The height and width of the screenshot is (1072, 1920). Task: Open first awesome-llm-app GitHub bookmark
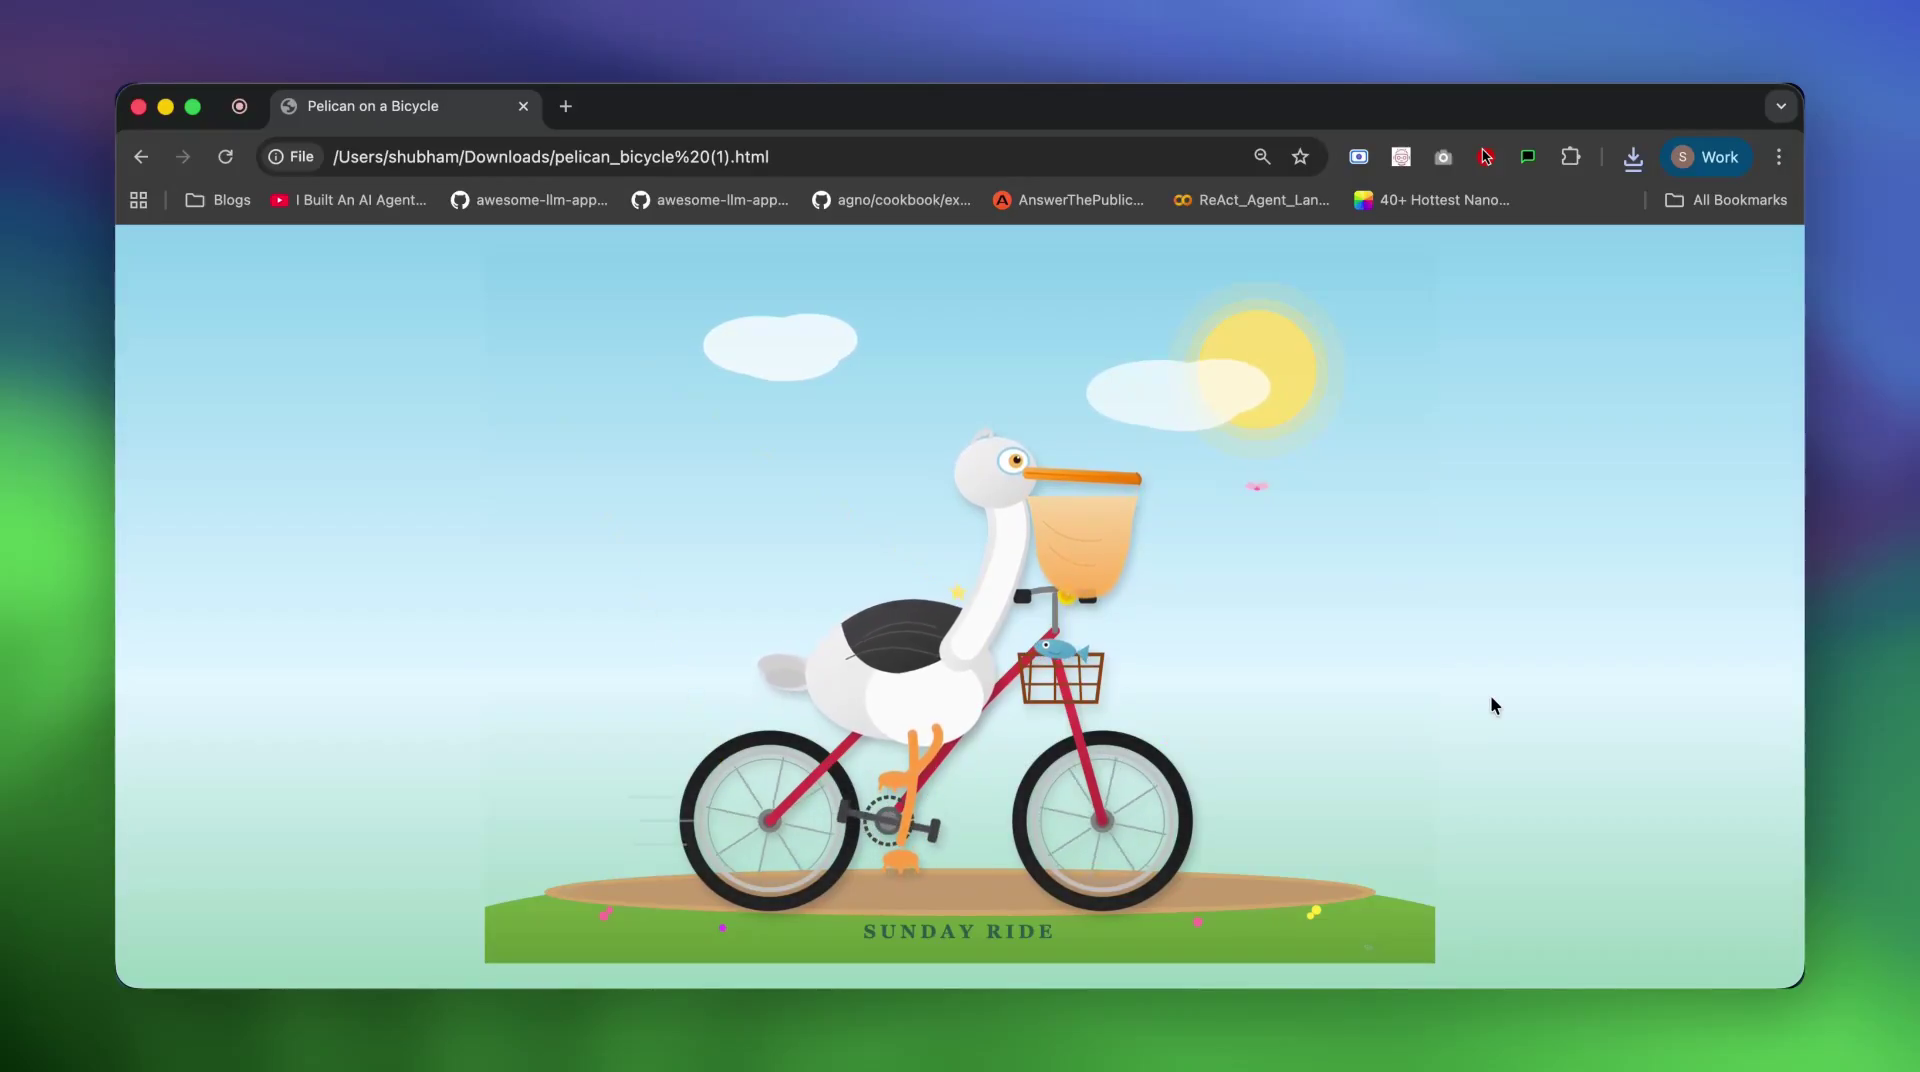529,200
